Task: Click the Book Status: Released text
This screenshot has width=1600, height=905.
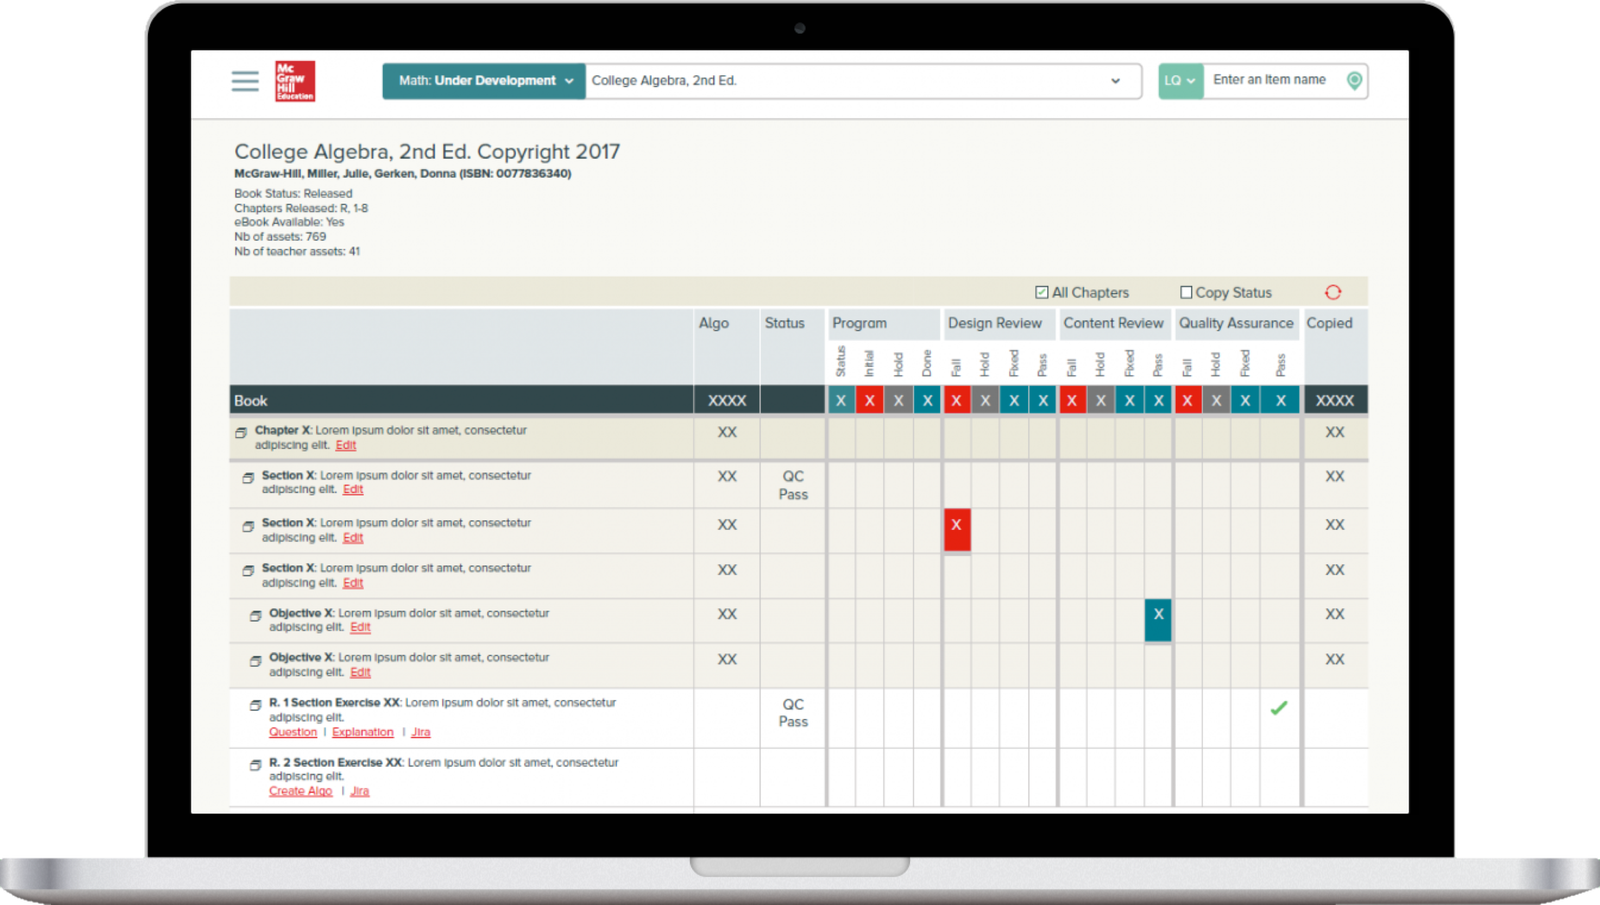Action: click(x=293, y=193)
